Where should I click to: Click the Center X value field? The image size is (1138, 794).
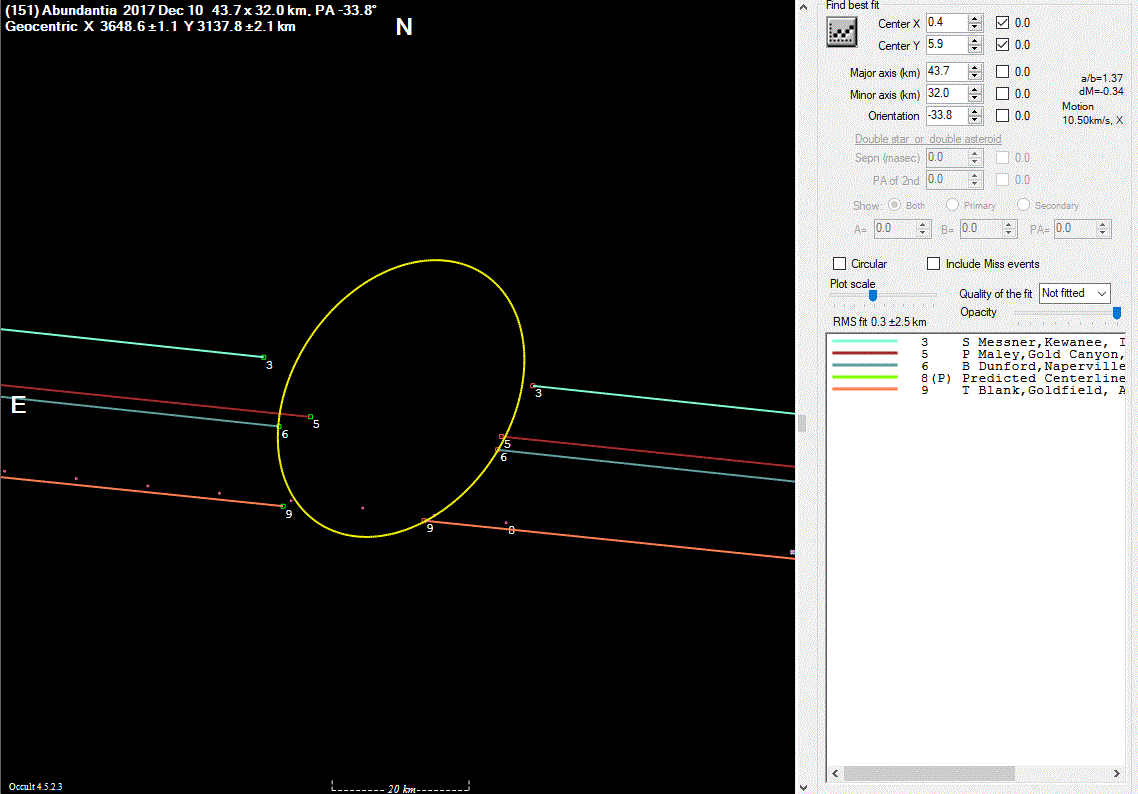coord(946,22)
